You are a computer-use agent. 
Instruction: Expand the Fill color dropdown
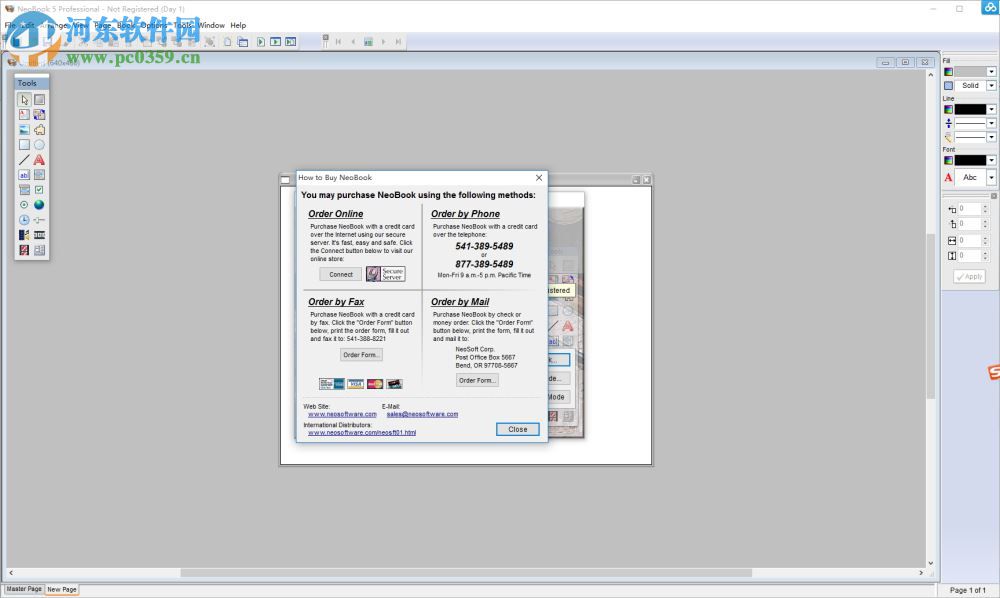coord(992,72)
